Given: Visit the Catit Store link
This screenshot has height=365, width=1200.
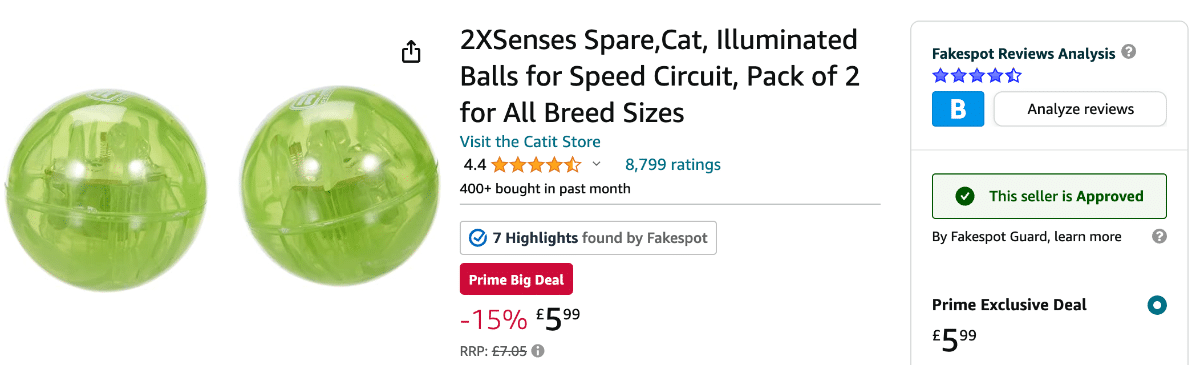Looking at the screenshot, I should 530,142.
